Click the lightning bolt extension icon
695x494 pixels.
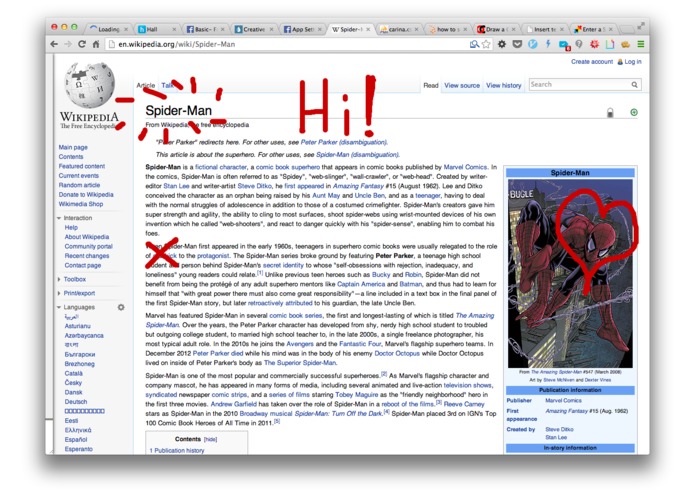click(x=548, y=44)
